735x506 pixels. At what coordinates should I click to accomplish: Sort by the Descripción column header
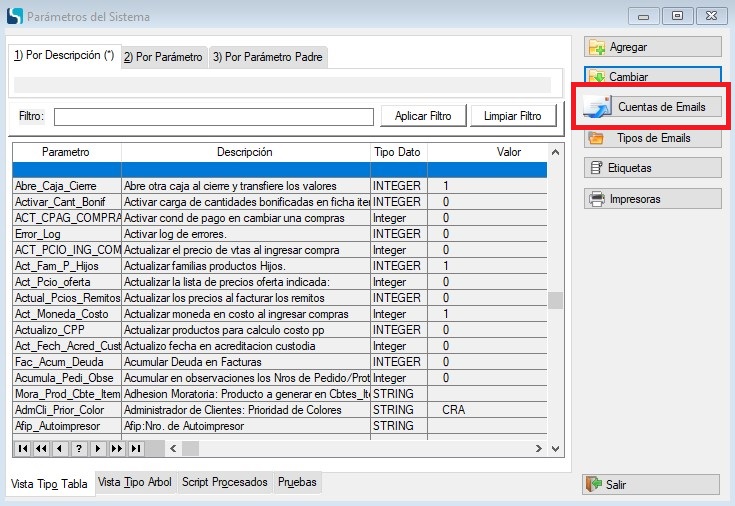(244, 152)
